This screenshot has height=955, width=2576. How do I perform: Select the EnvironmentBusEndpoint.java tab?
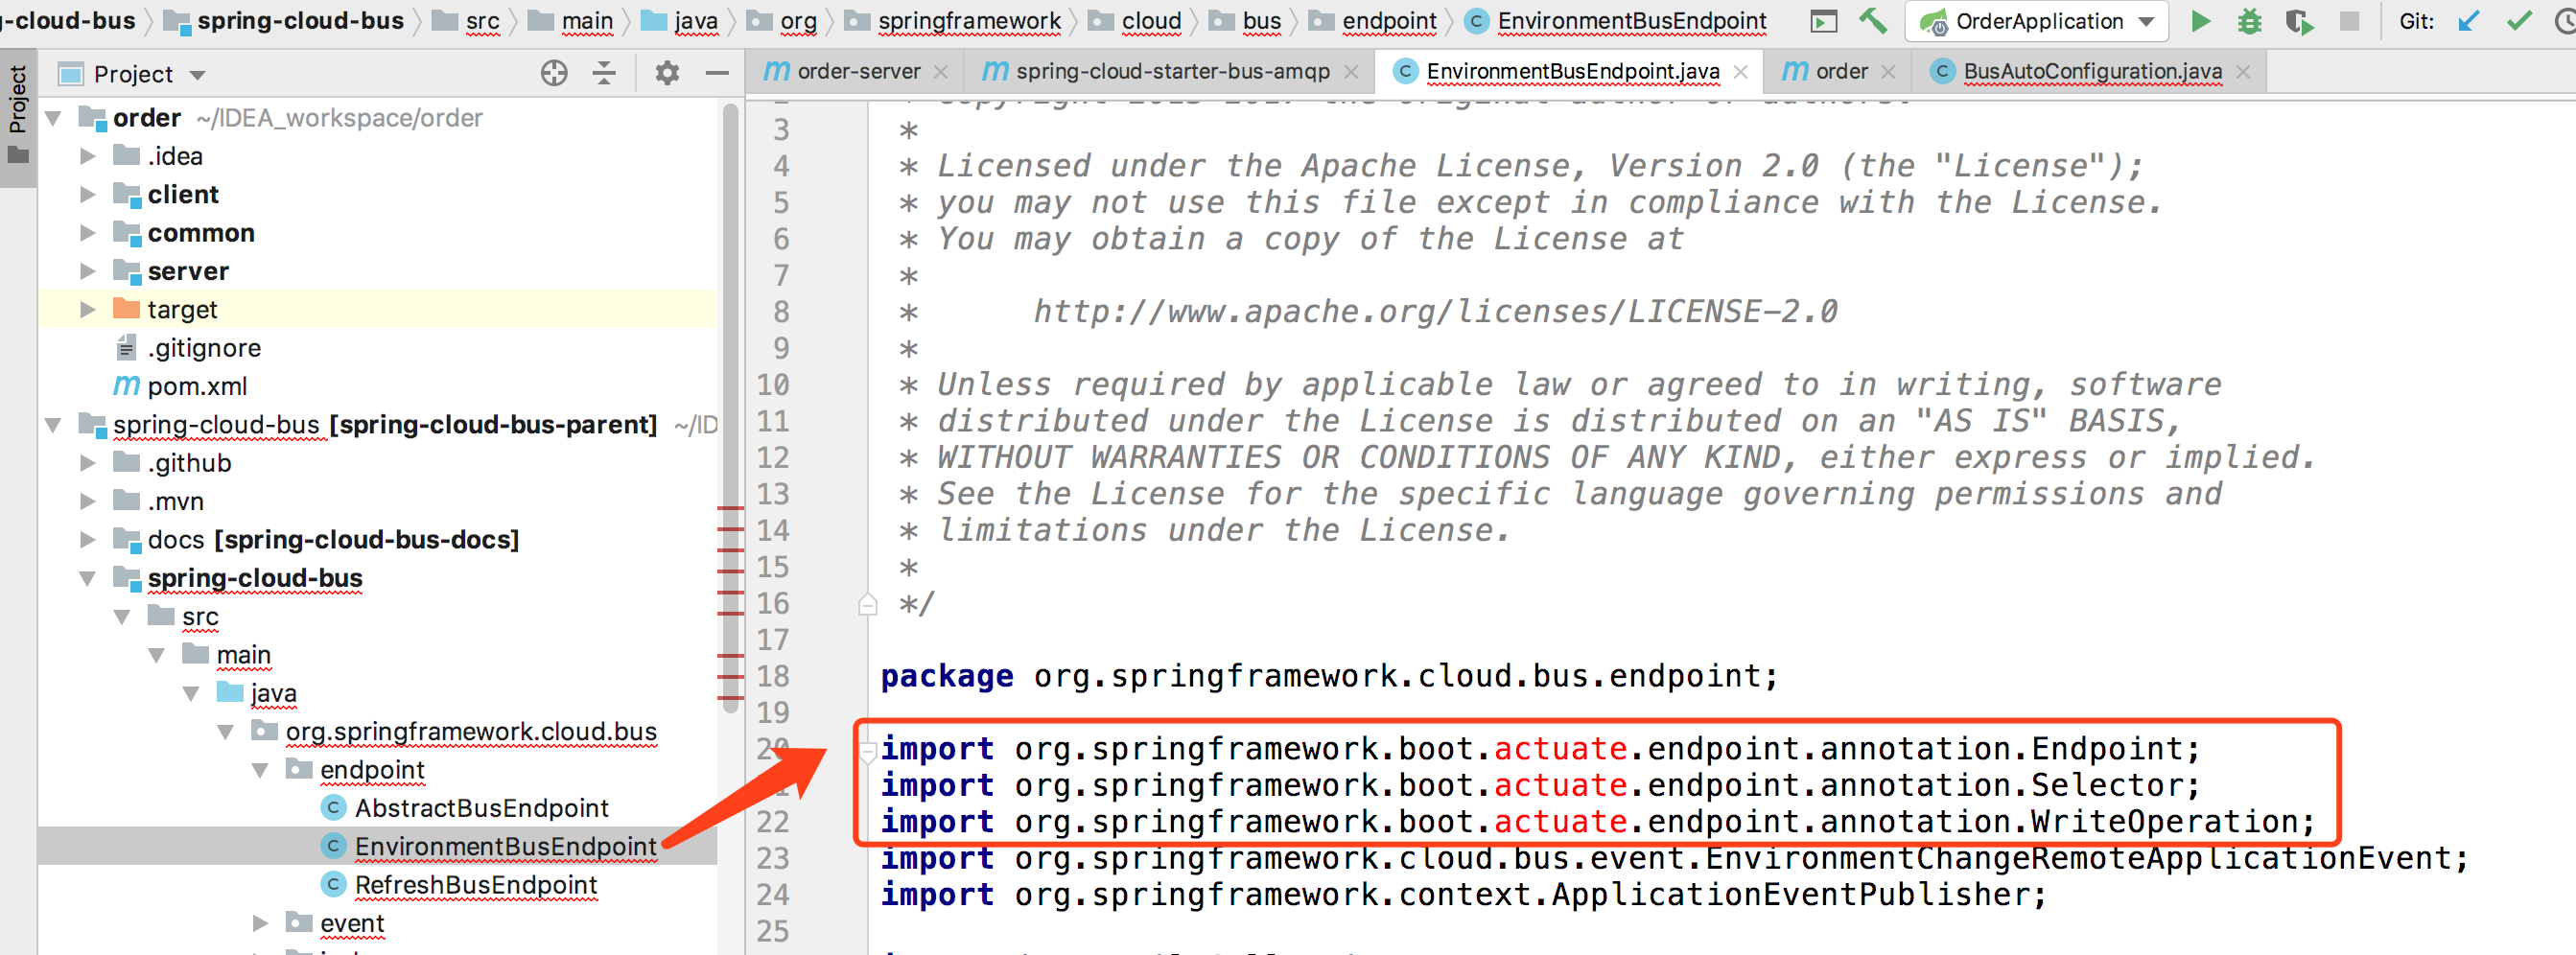pos(1571,71)
